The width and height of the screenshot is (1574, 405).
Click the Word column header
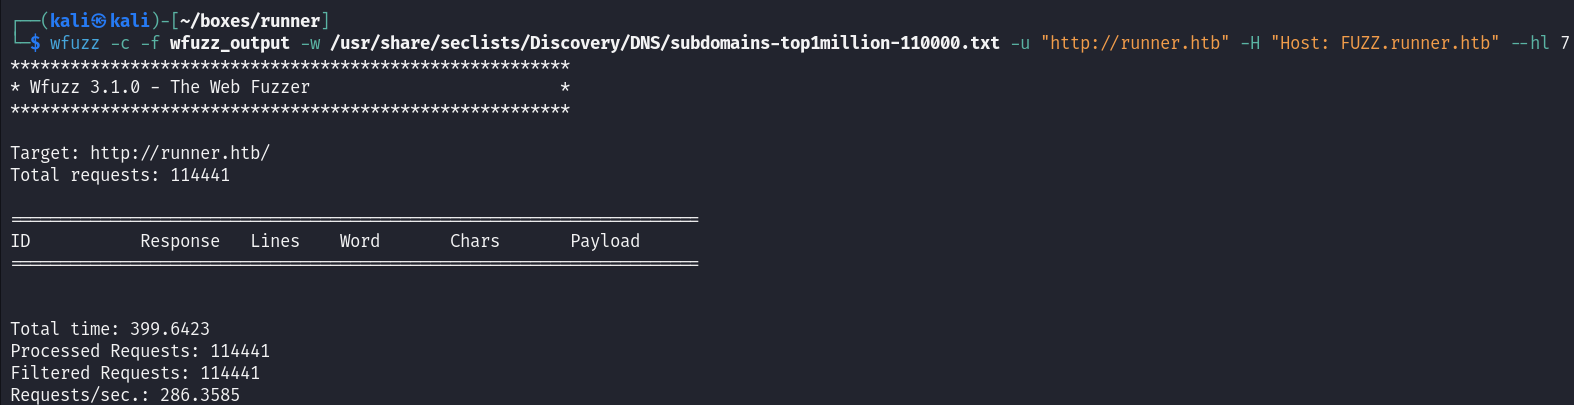click(360, 241)
